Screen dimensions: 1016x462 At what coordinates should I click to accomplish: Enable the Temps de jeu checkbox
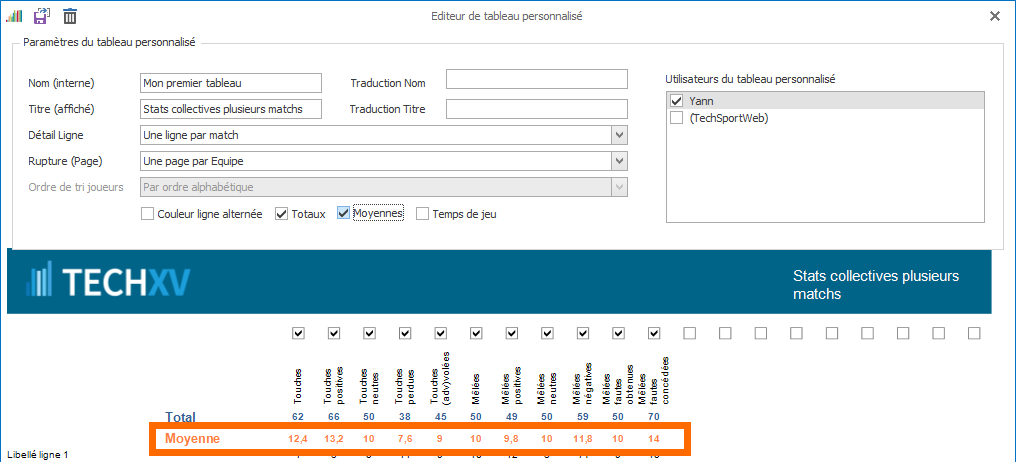pos(422,213)
